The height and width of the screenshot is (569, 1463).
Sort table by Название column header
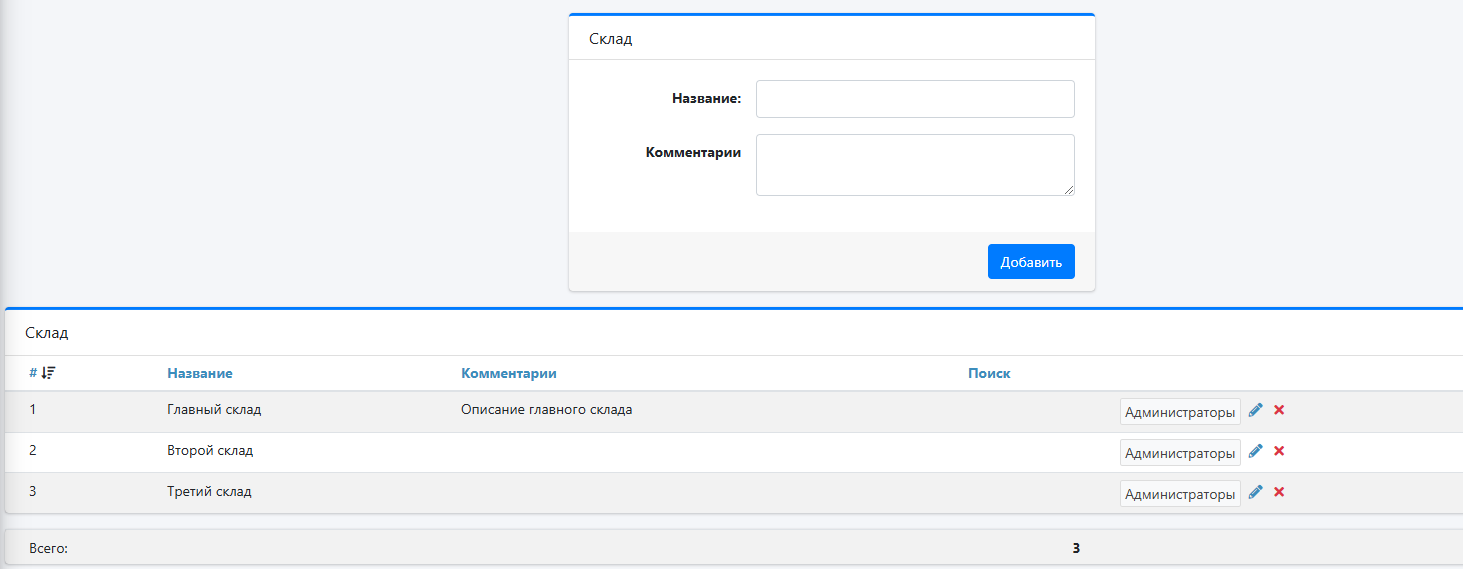click(200, 373)
